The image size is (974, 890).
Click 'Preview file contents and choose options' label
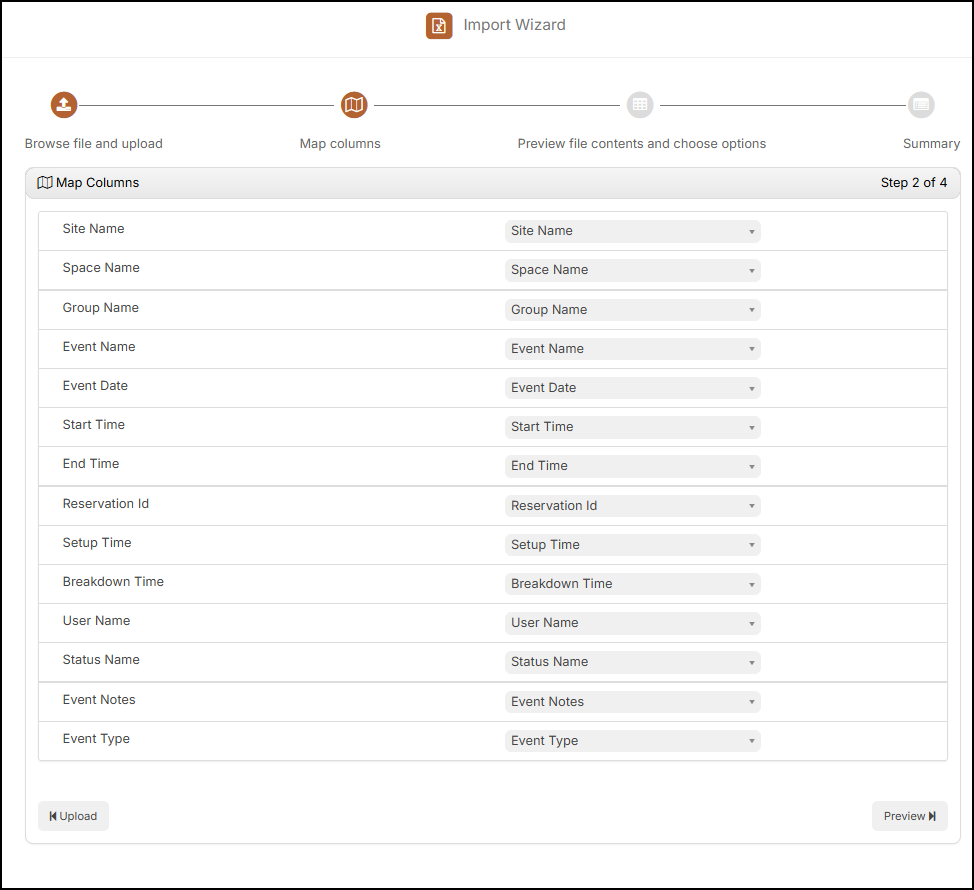[642, 143]
